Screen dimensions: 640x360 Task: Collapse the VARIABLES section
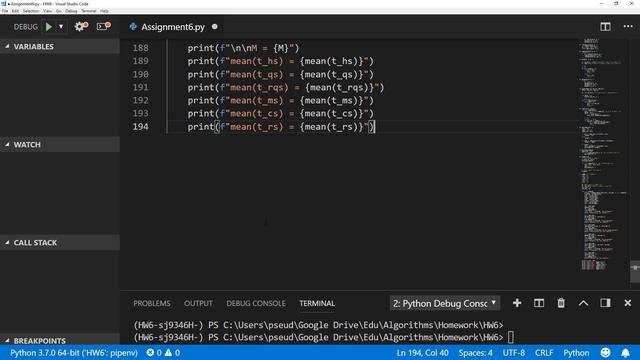60,47
